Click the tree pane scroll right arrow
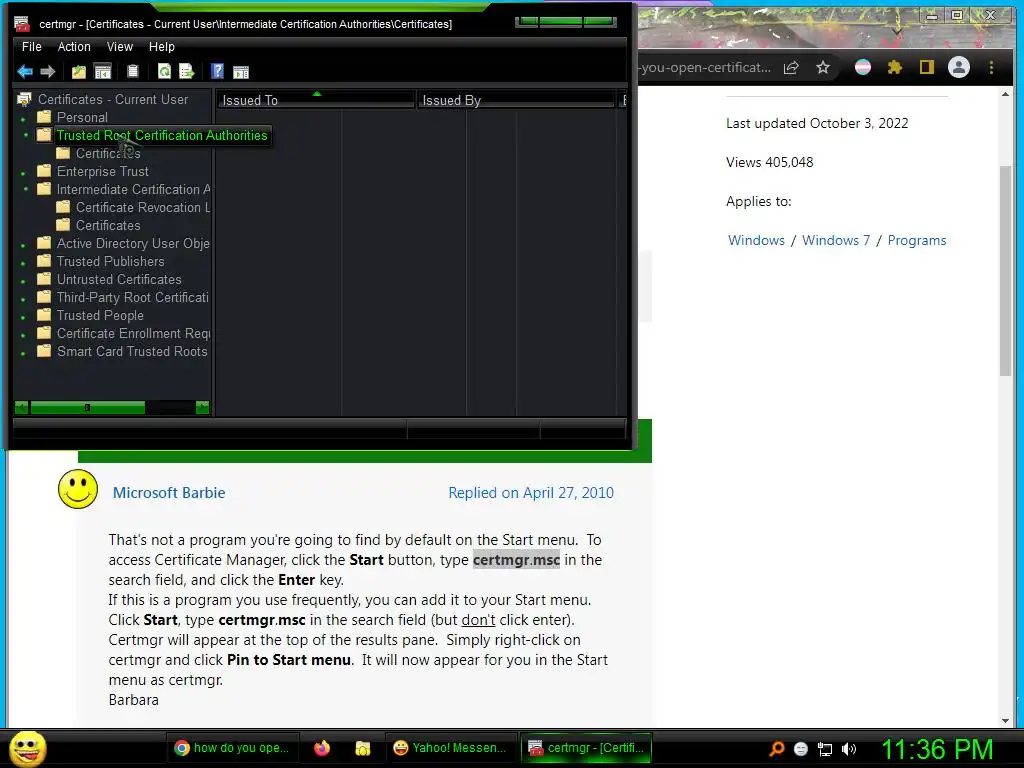This screenshot has width=1024, height=768. (x=202, y=408)
